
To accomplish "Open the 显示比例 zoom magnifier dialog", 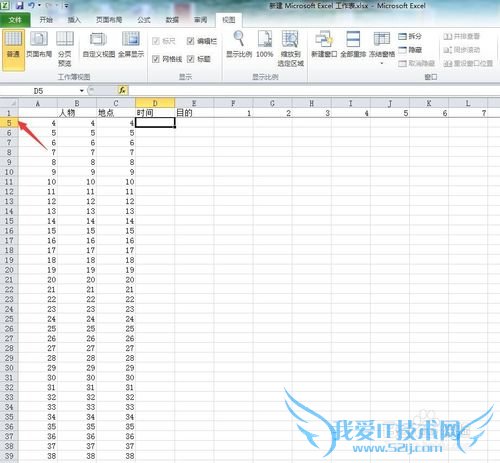I will [239, 44].
